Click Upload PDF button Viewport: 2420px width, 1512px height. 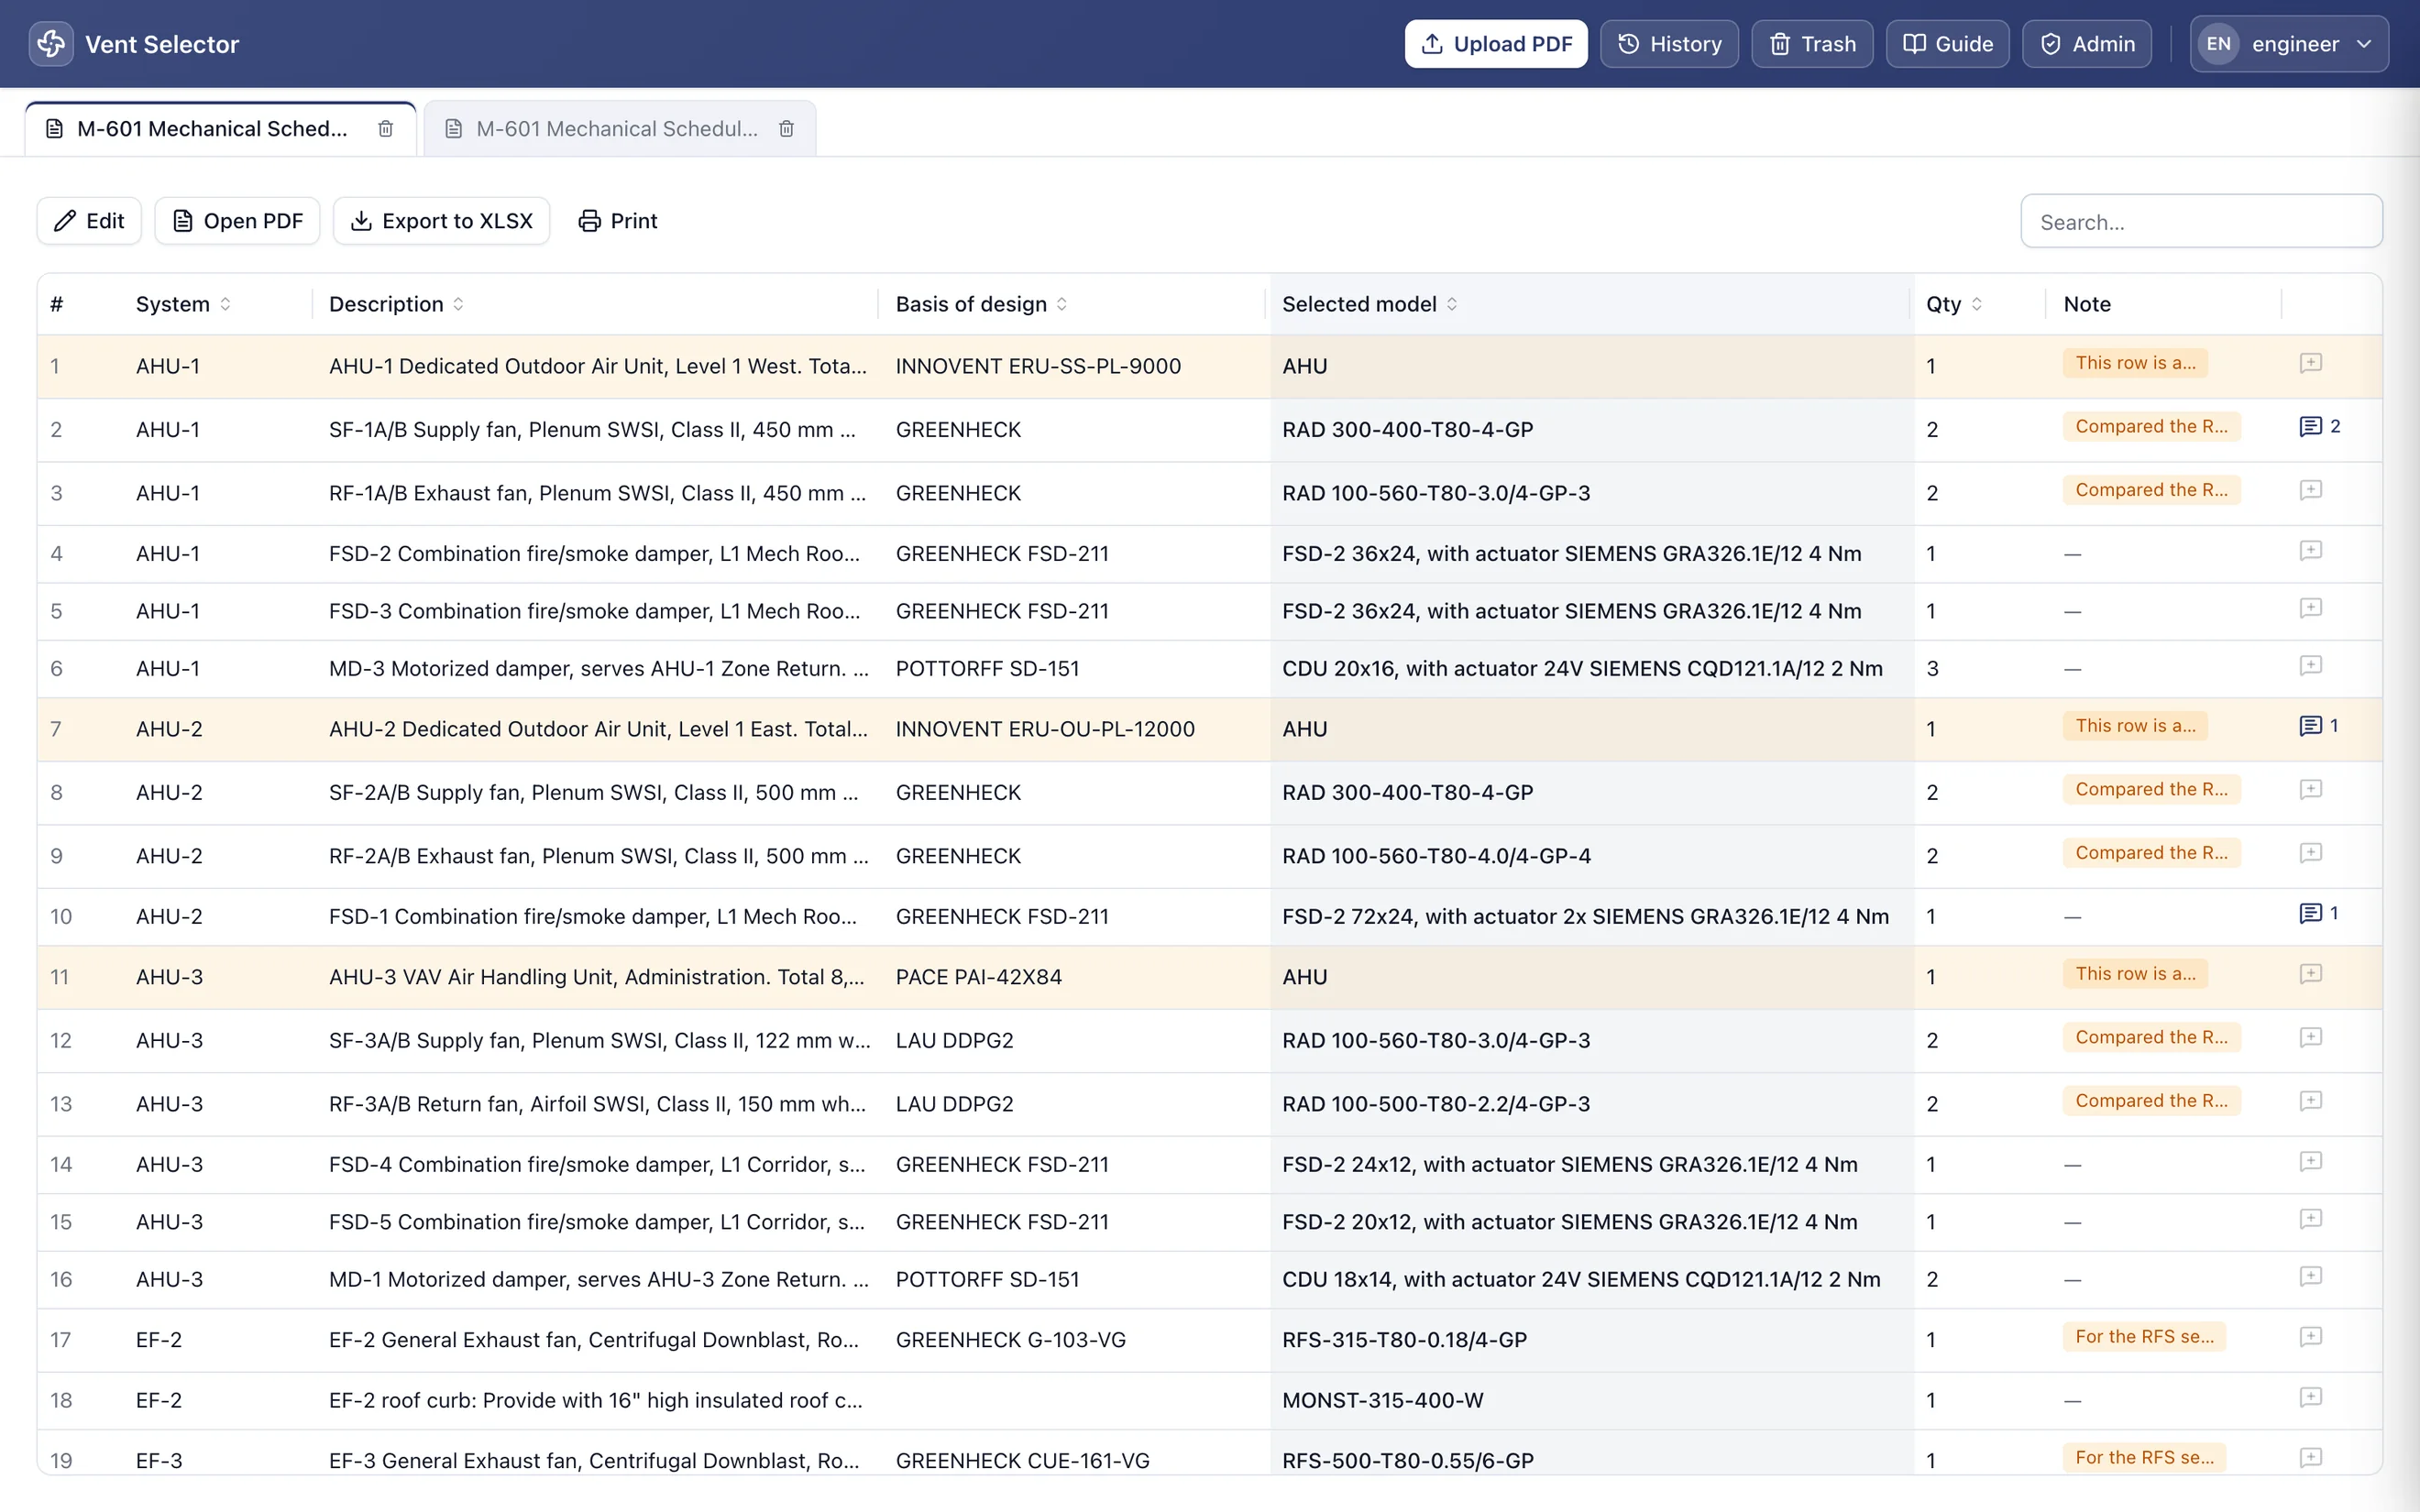pyautogui.click(x=1496, y=44)
